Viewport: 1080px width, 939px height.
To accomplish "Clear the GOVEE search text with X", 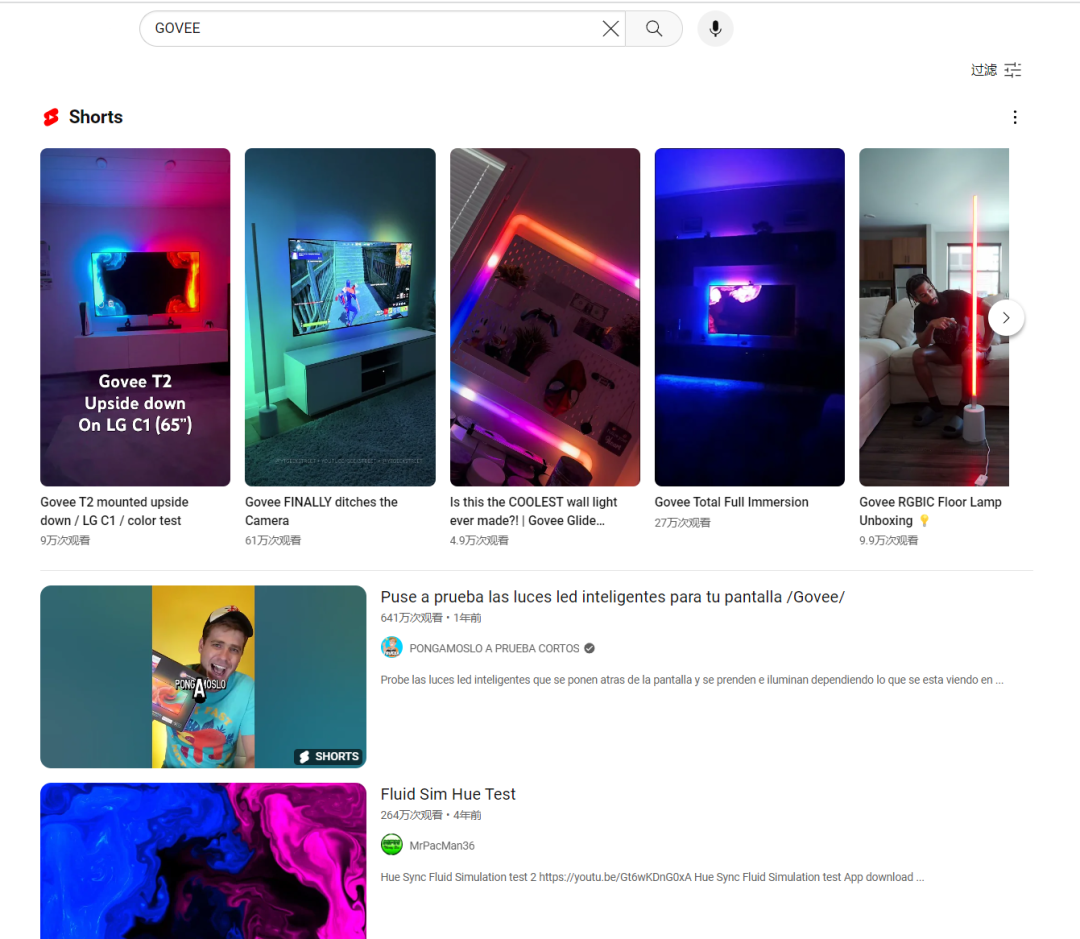I will coord(610,28).
